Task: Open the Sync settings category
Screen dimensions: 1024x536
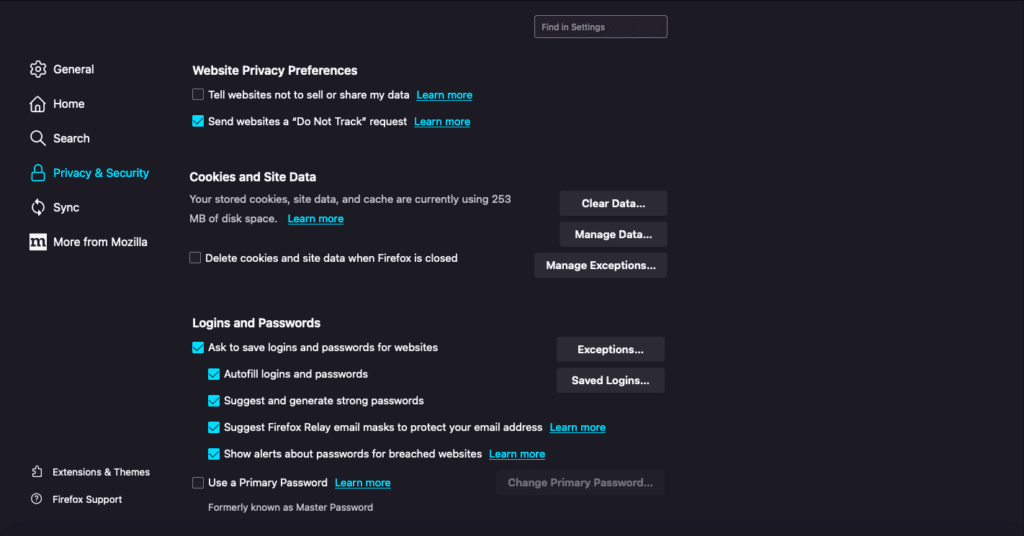Action: [x=66, y=208]
